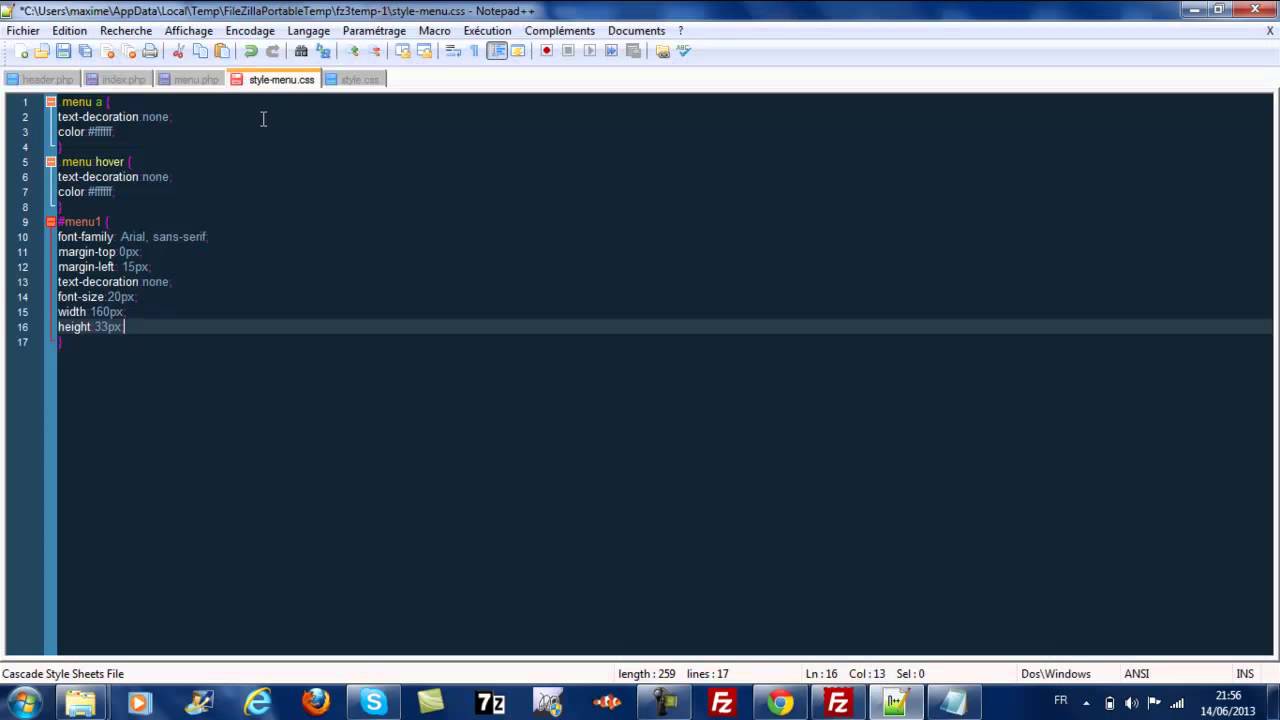This screenshot has width=1280, height=720.
Task: Collapse the .menu a block on line 1
Action: 50,102
